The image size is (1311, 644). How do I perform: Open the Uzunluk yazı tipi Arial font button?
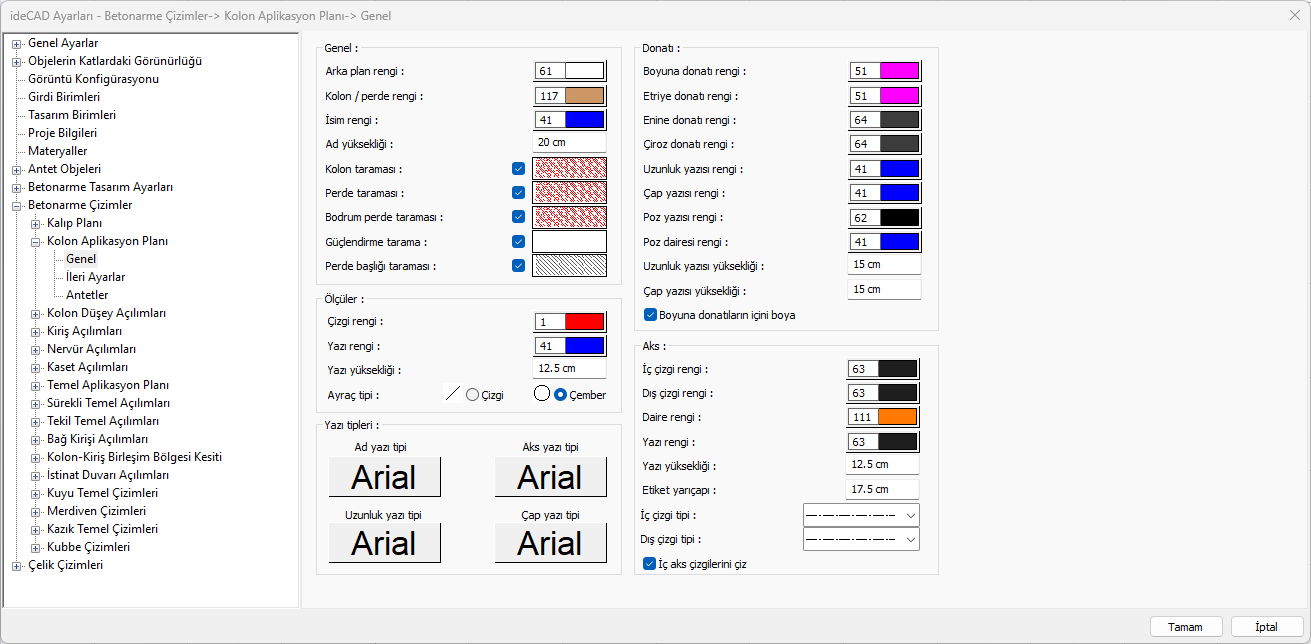point(384,543)
